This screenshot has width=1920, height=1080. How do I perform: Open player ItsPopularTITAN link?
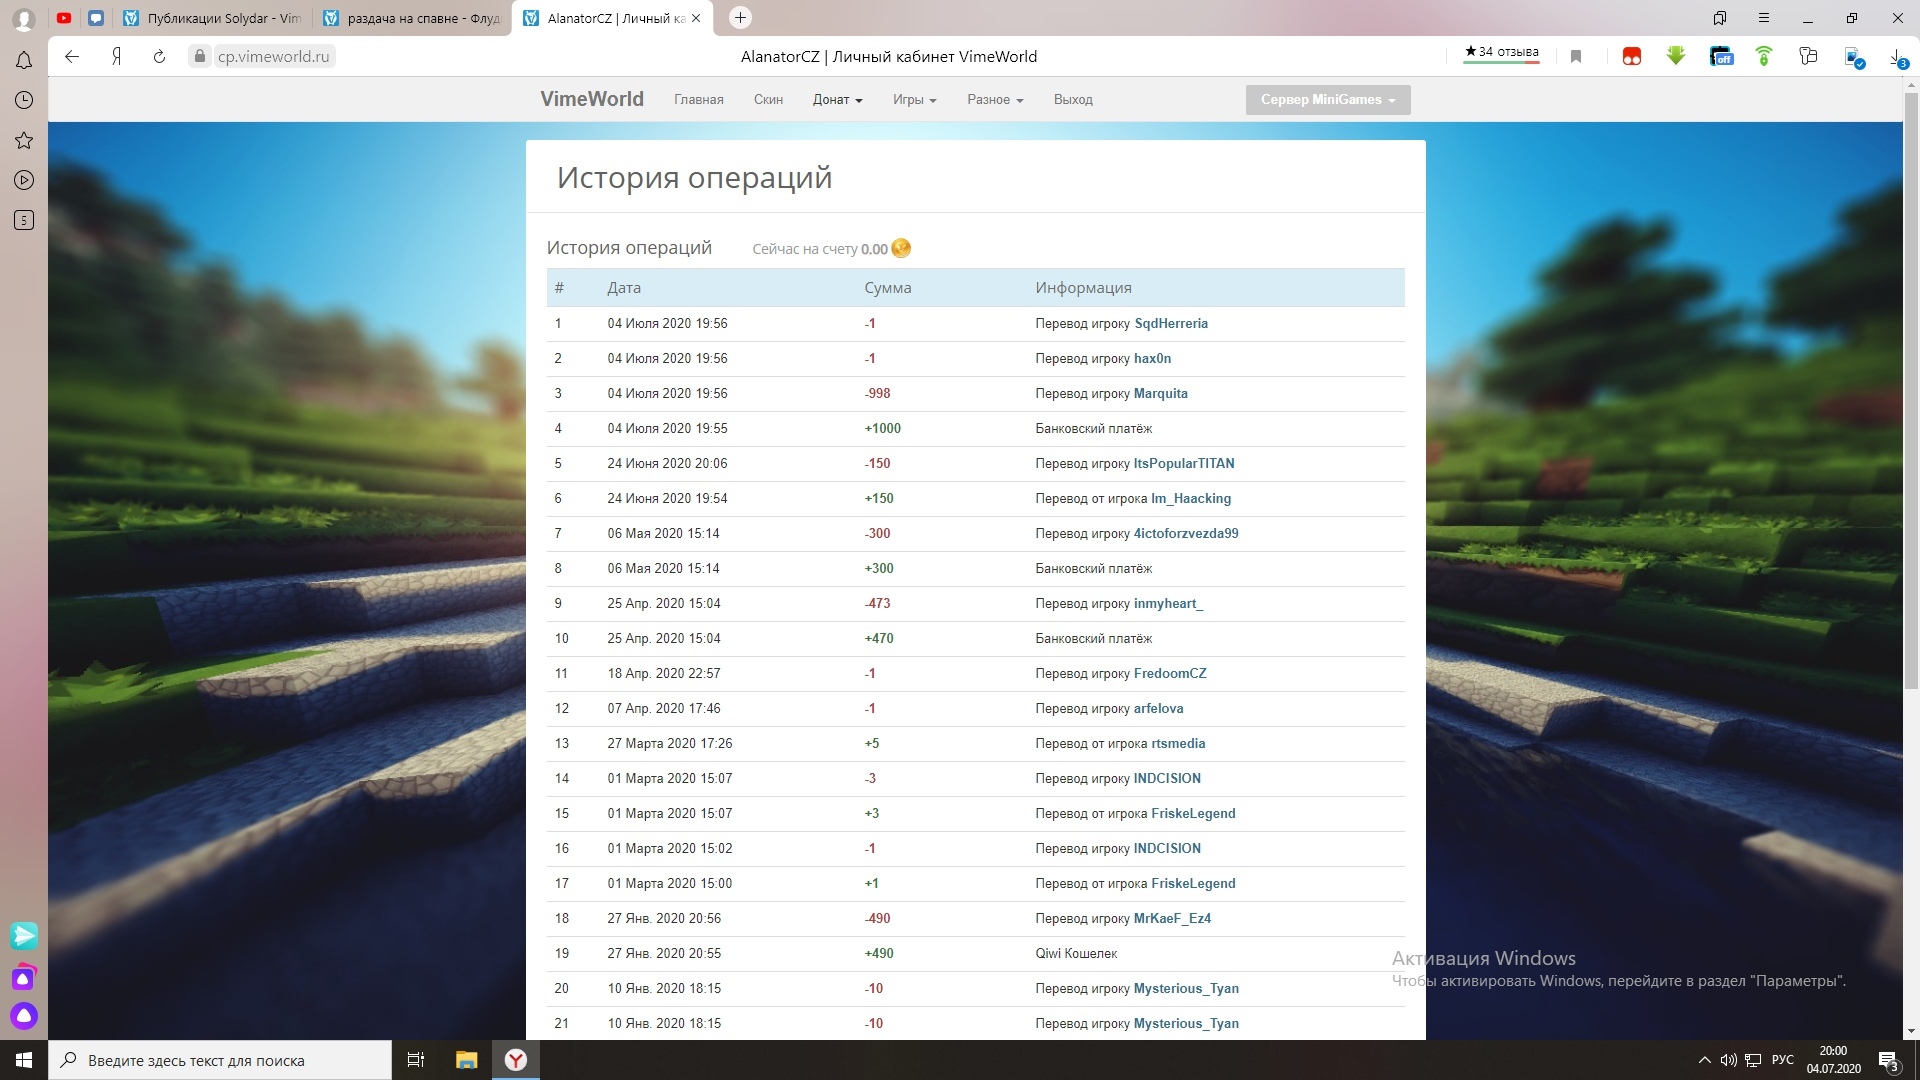(1184, 463)
